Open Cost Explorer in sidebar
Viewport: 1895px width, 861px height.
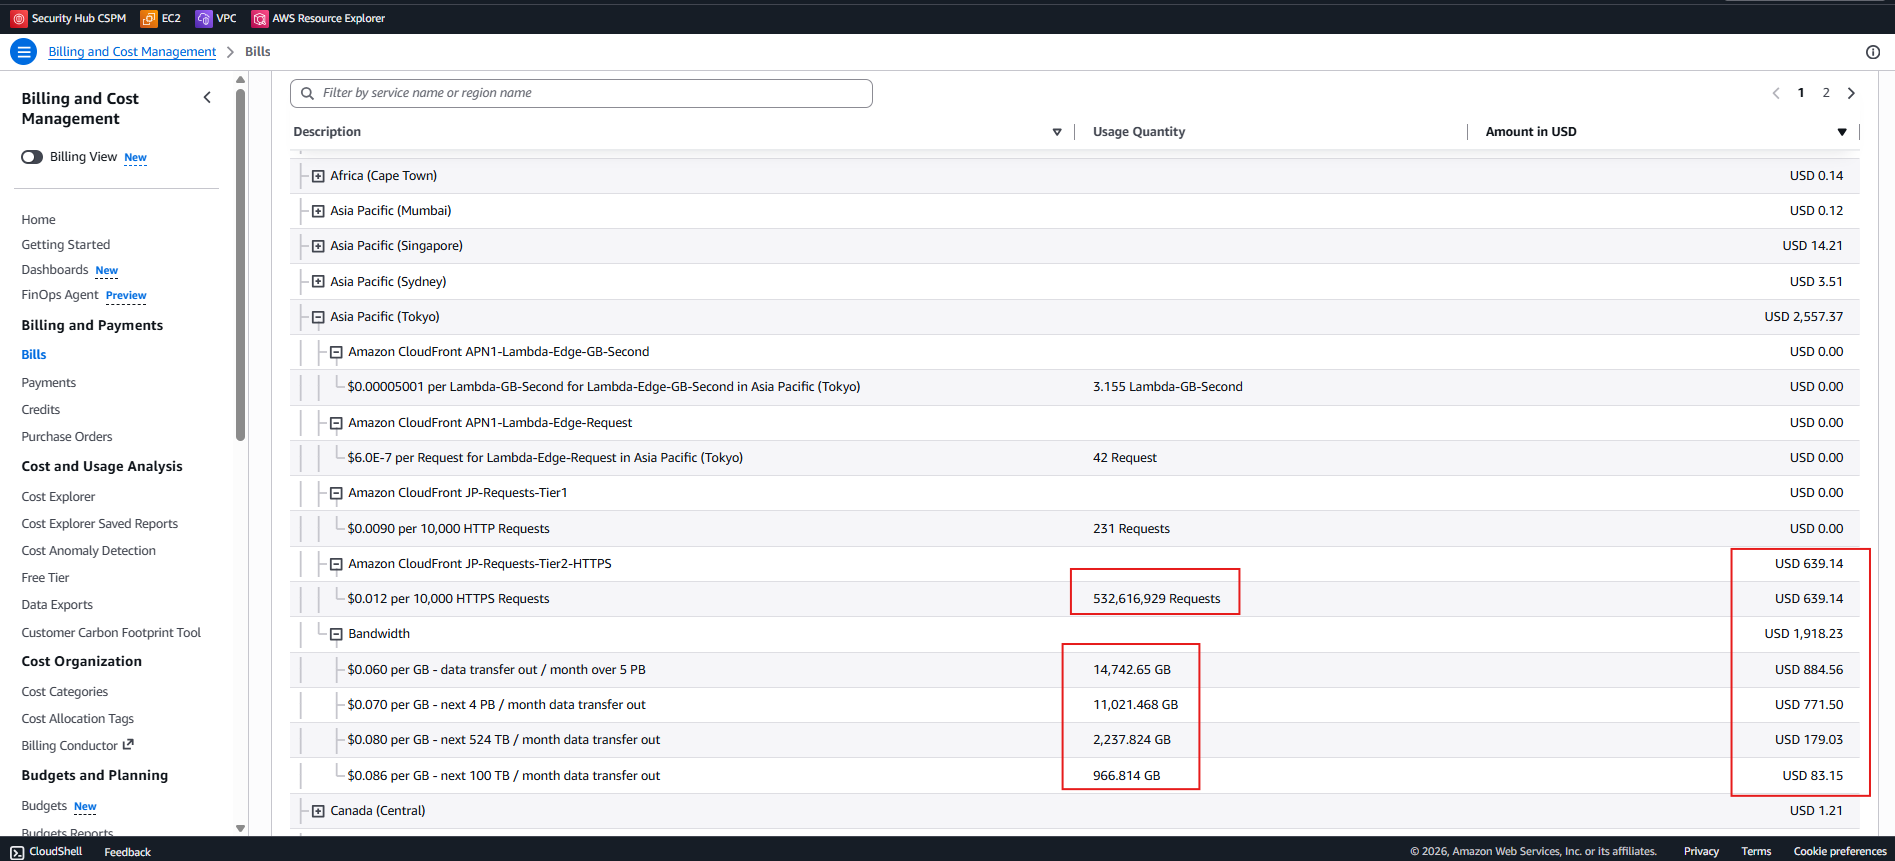(58, 497)
